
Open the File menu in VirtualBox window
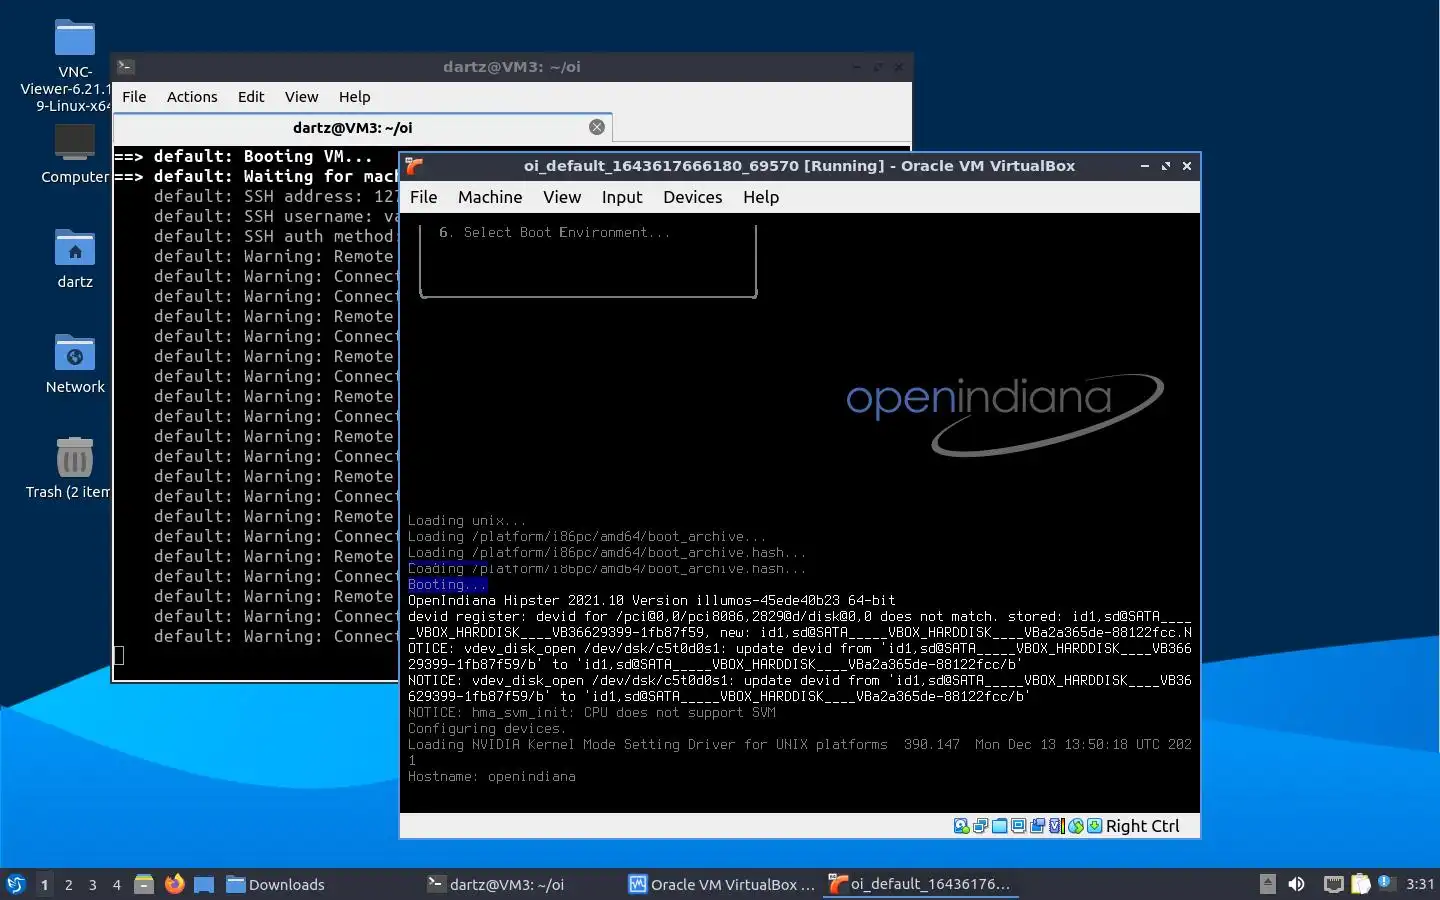[423, 197]
